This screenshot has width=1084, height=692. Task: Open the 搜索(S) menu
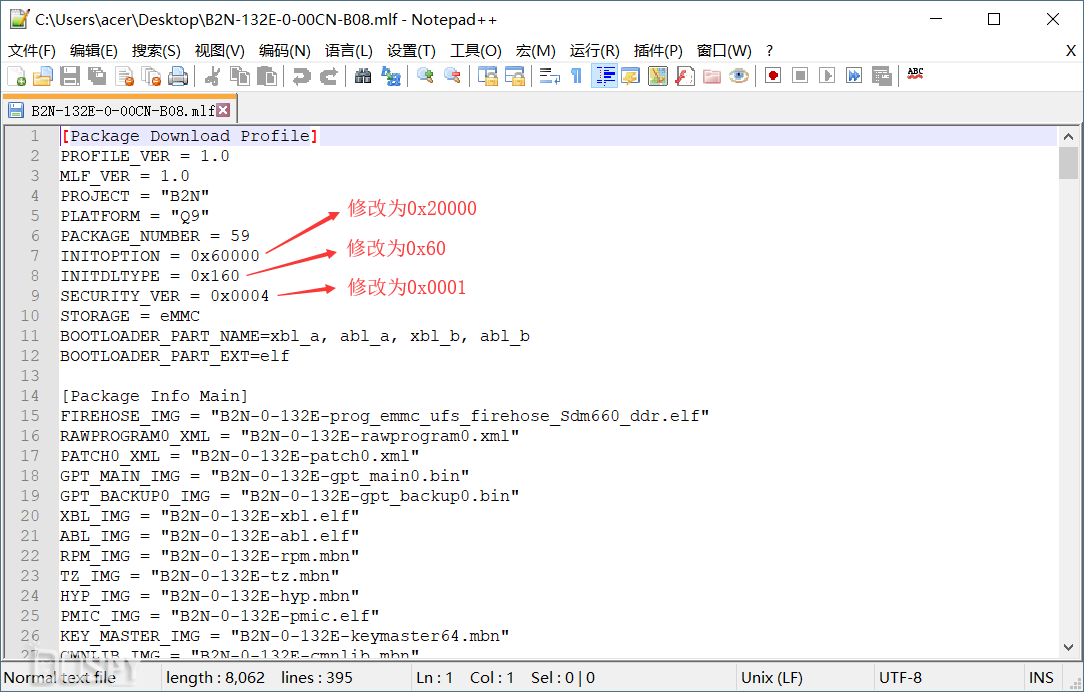156,51
